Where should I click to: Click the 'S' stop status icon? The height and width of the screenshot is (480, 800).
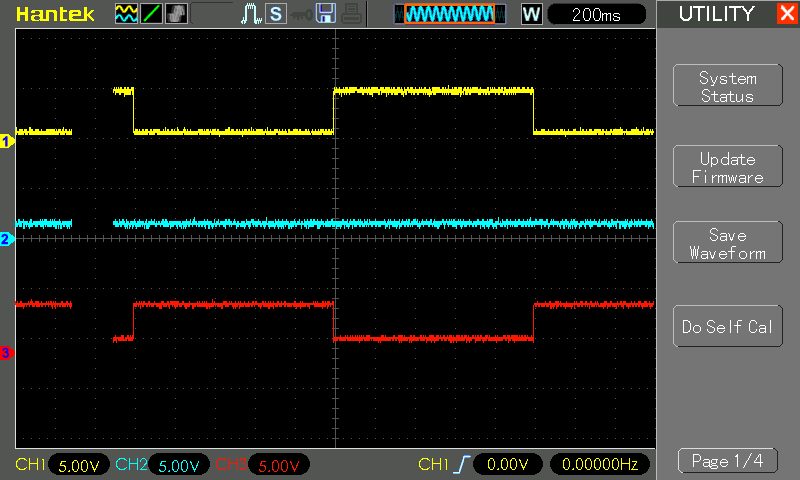point(275,14)
